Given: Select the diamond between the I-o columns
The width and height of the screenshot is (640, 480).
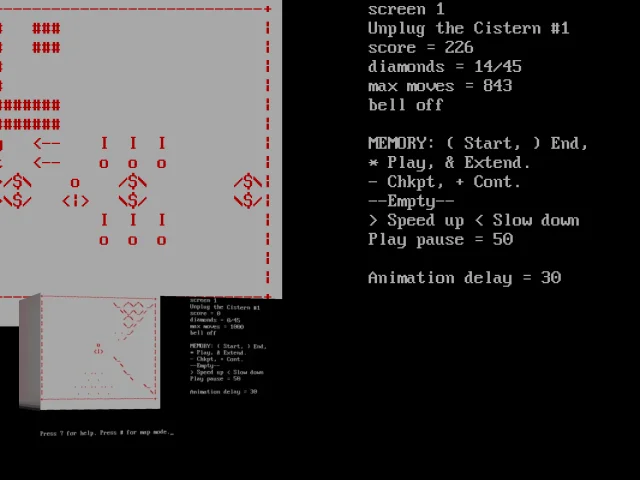Looking at the screenshot, I should coord(133,191).
